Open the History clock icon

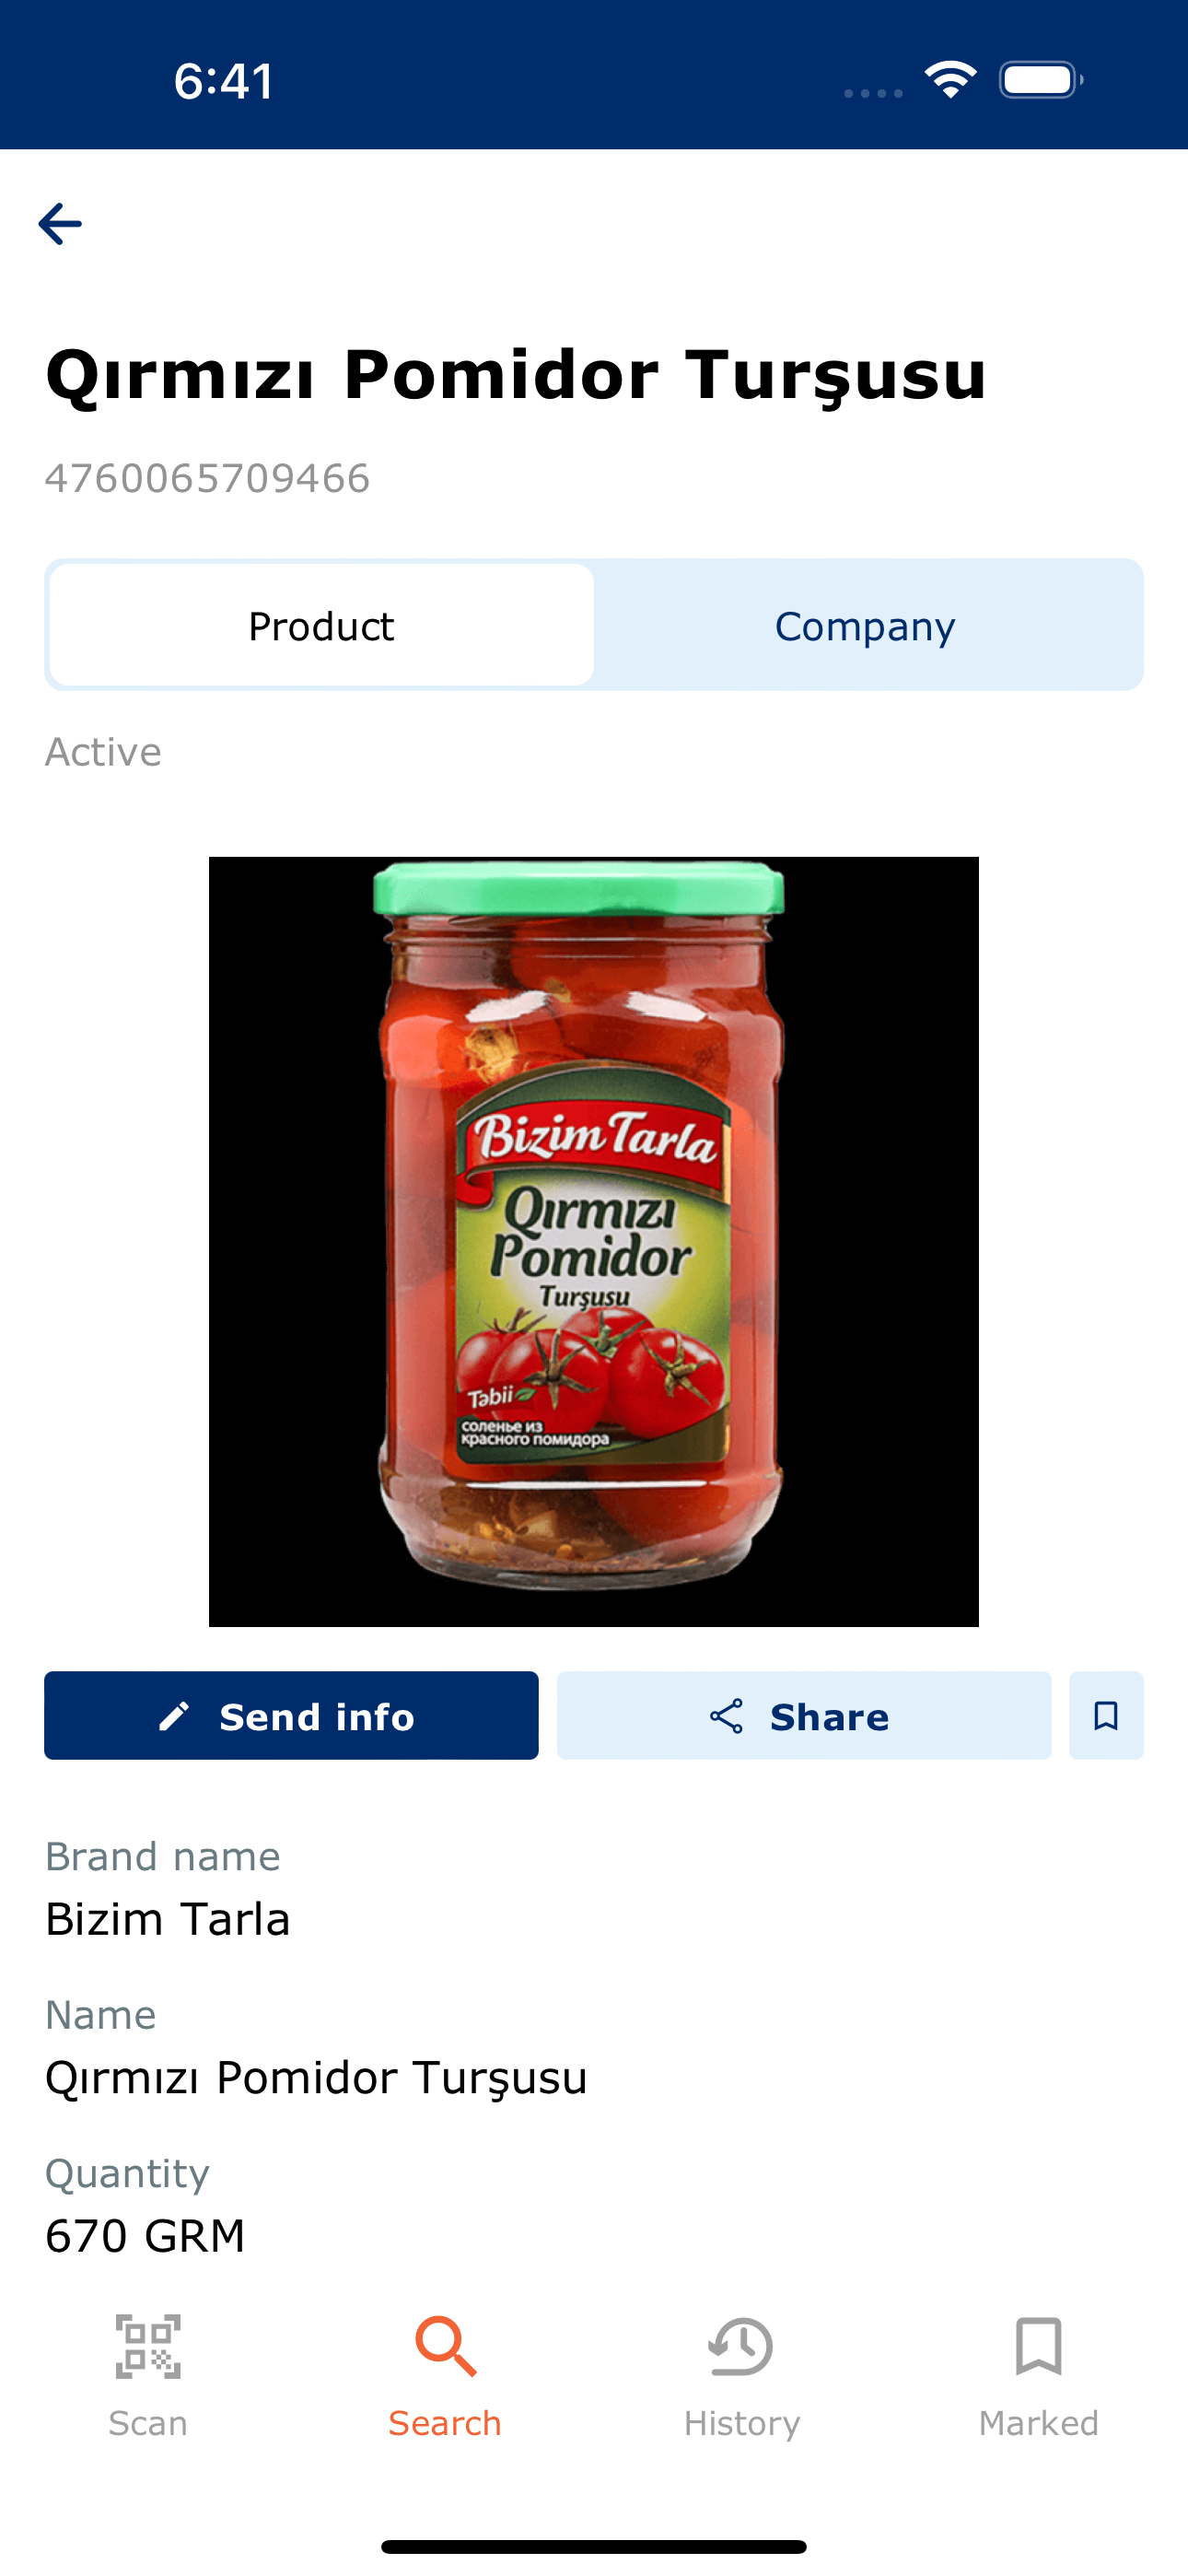741,2346
